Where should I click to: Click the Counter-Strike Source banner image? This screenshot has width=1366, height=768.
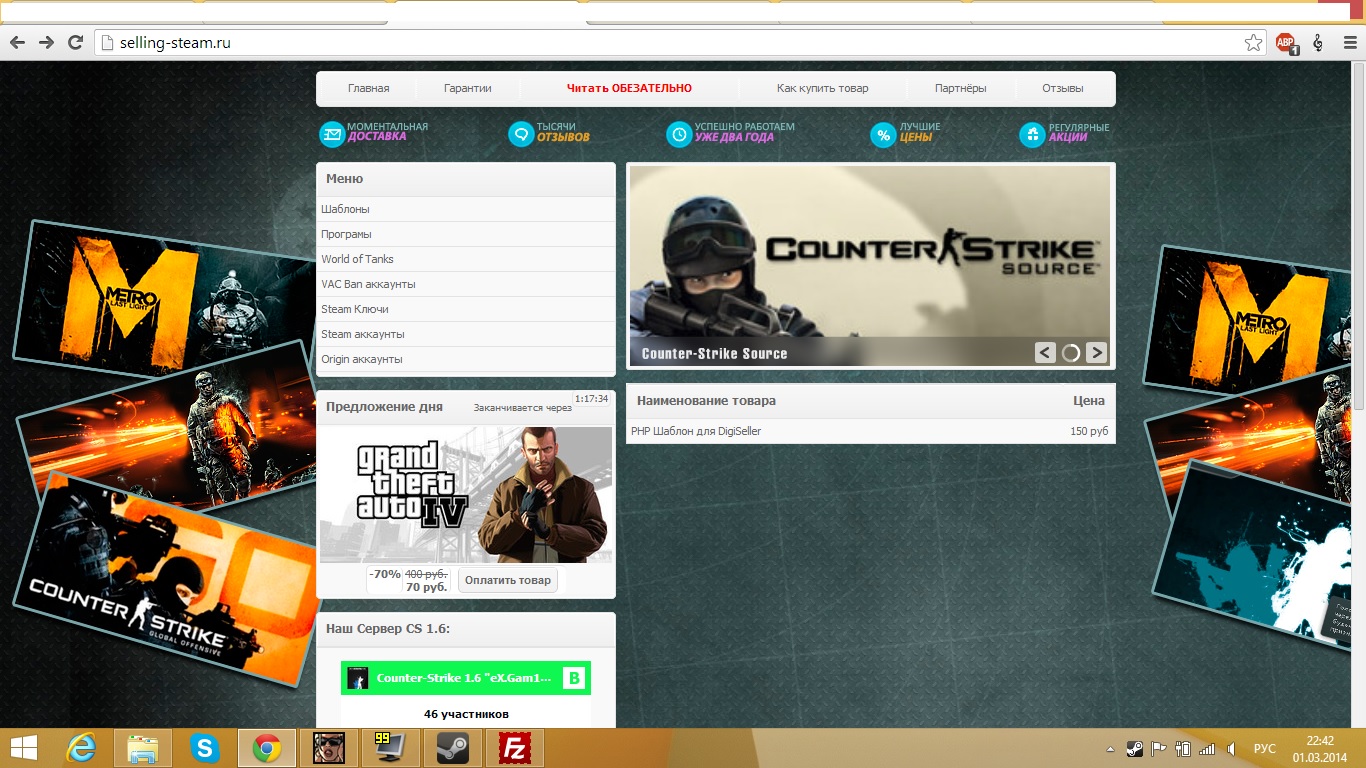[x=870, y=266]
